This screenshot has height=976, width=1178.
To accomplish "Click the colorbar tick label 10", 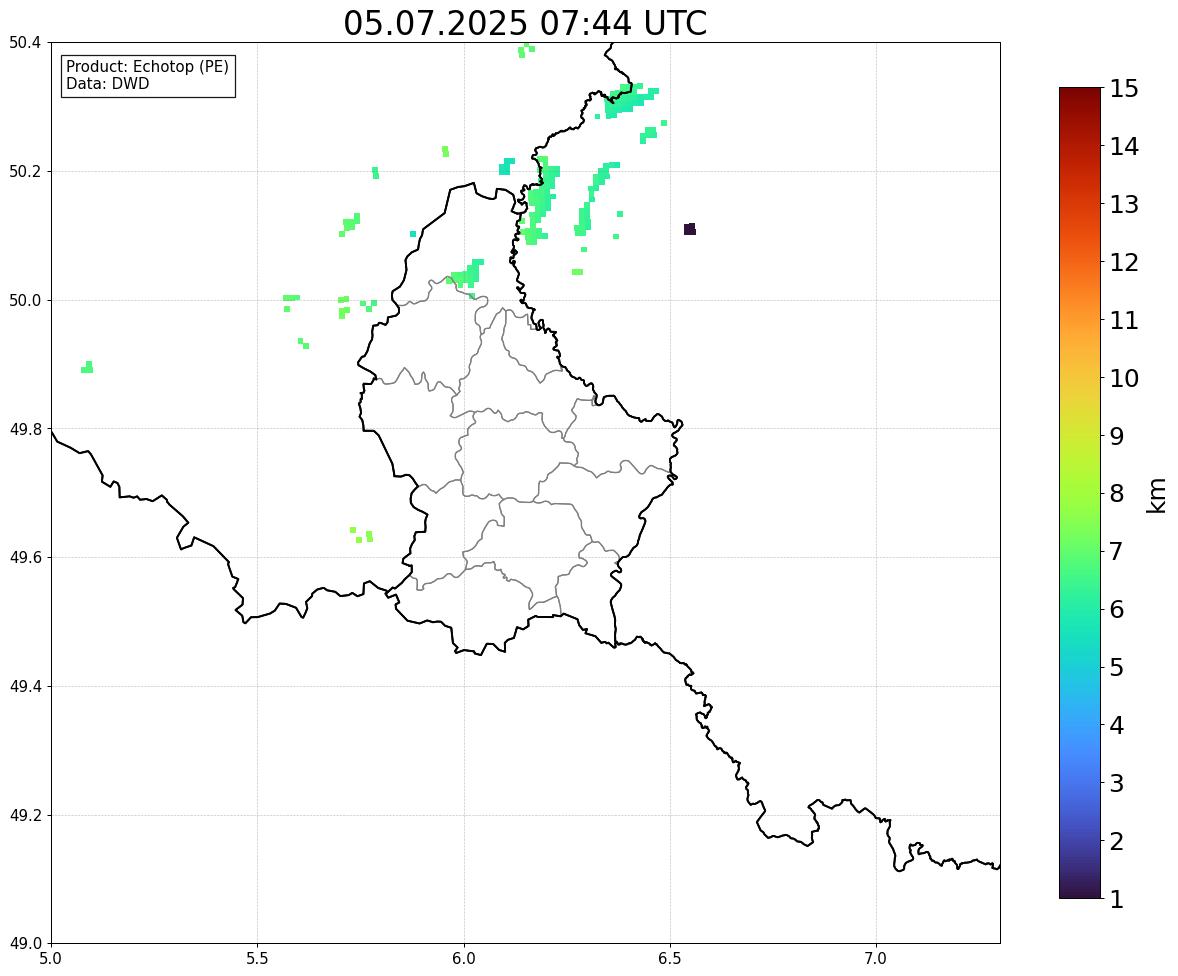I will point(1124,378).
